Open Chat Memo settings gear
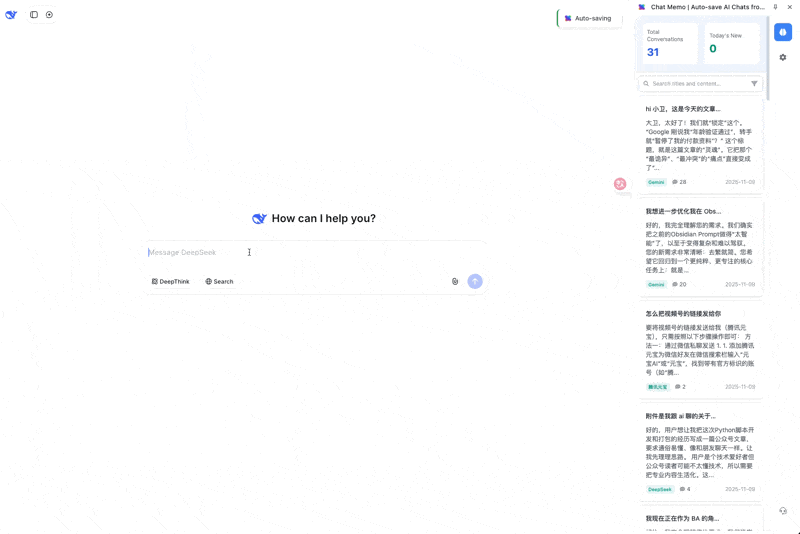Image resolution: width=800 pixels, height=534 pixels. point(783,58)
